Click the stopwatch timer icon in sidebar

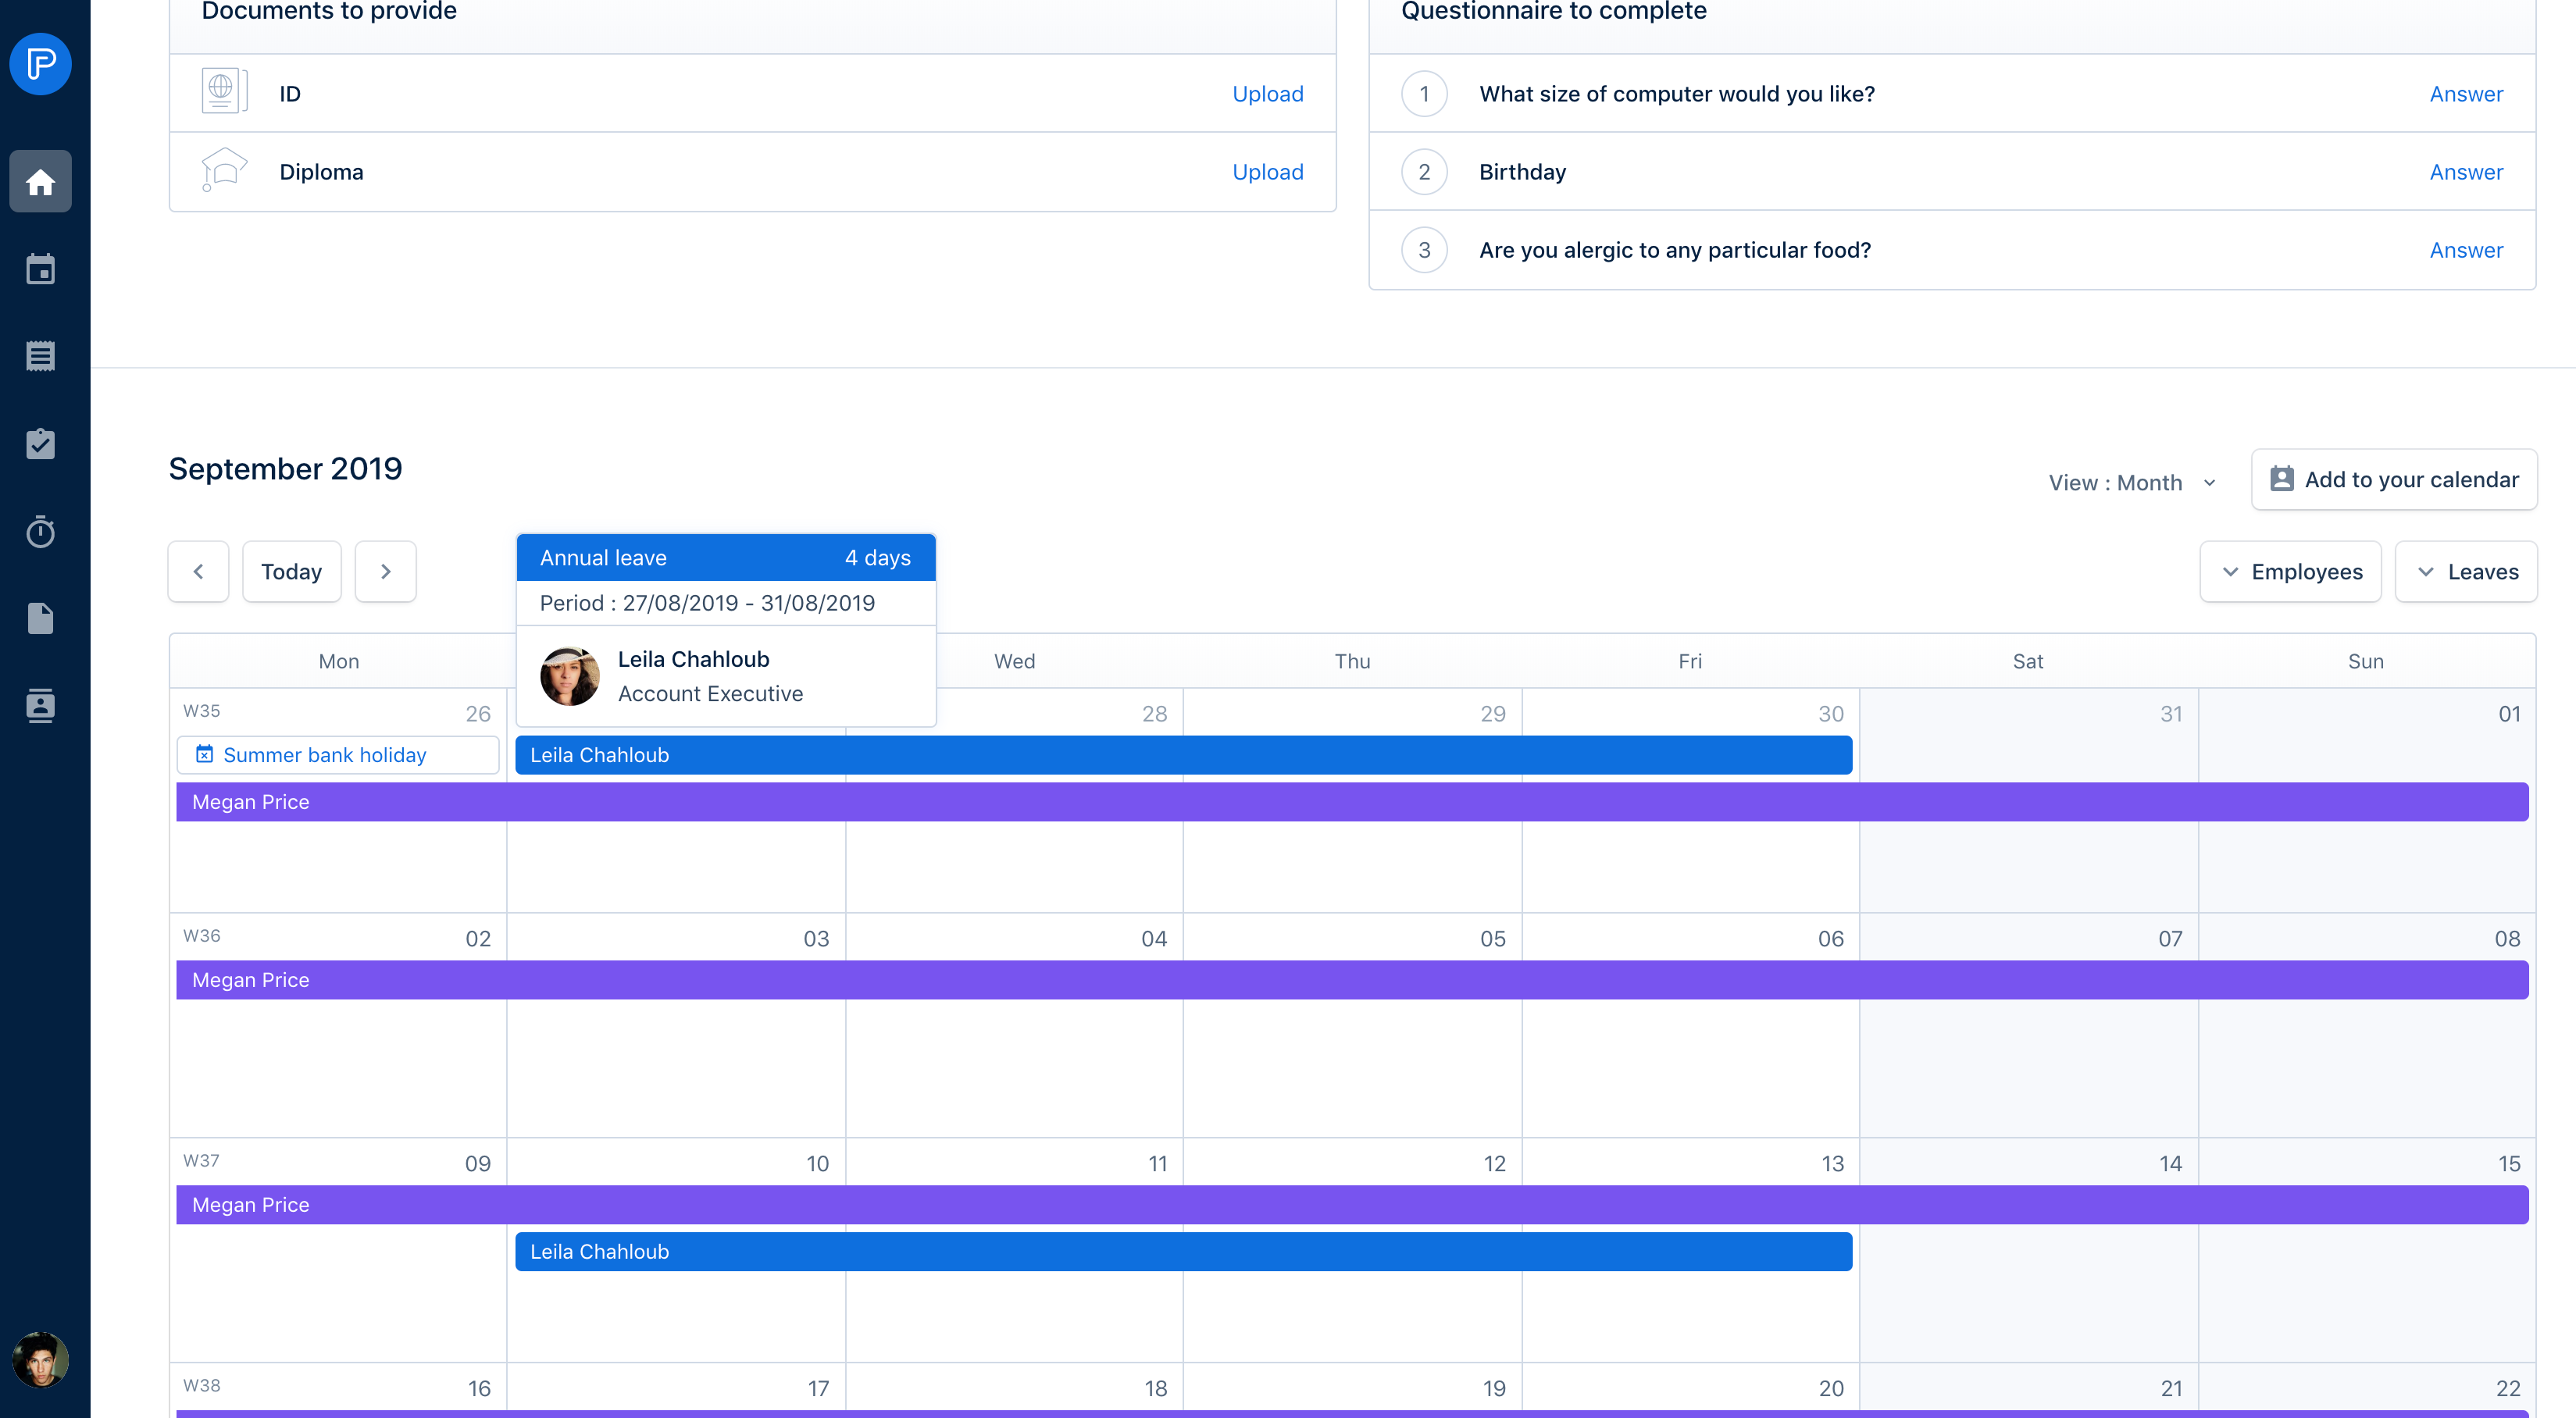point(40,531)
